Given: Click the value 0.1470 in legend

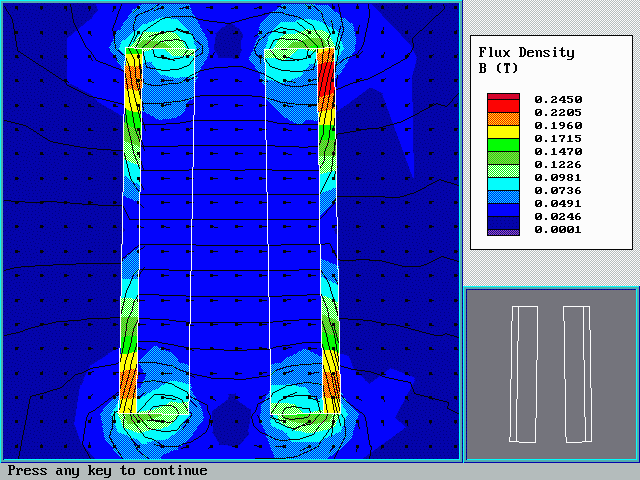Looking at the screenshot, I should point(558,152).
